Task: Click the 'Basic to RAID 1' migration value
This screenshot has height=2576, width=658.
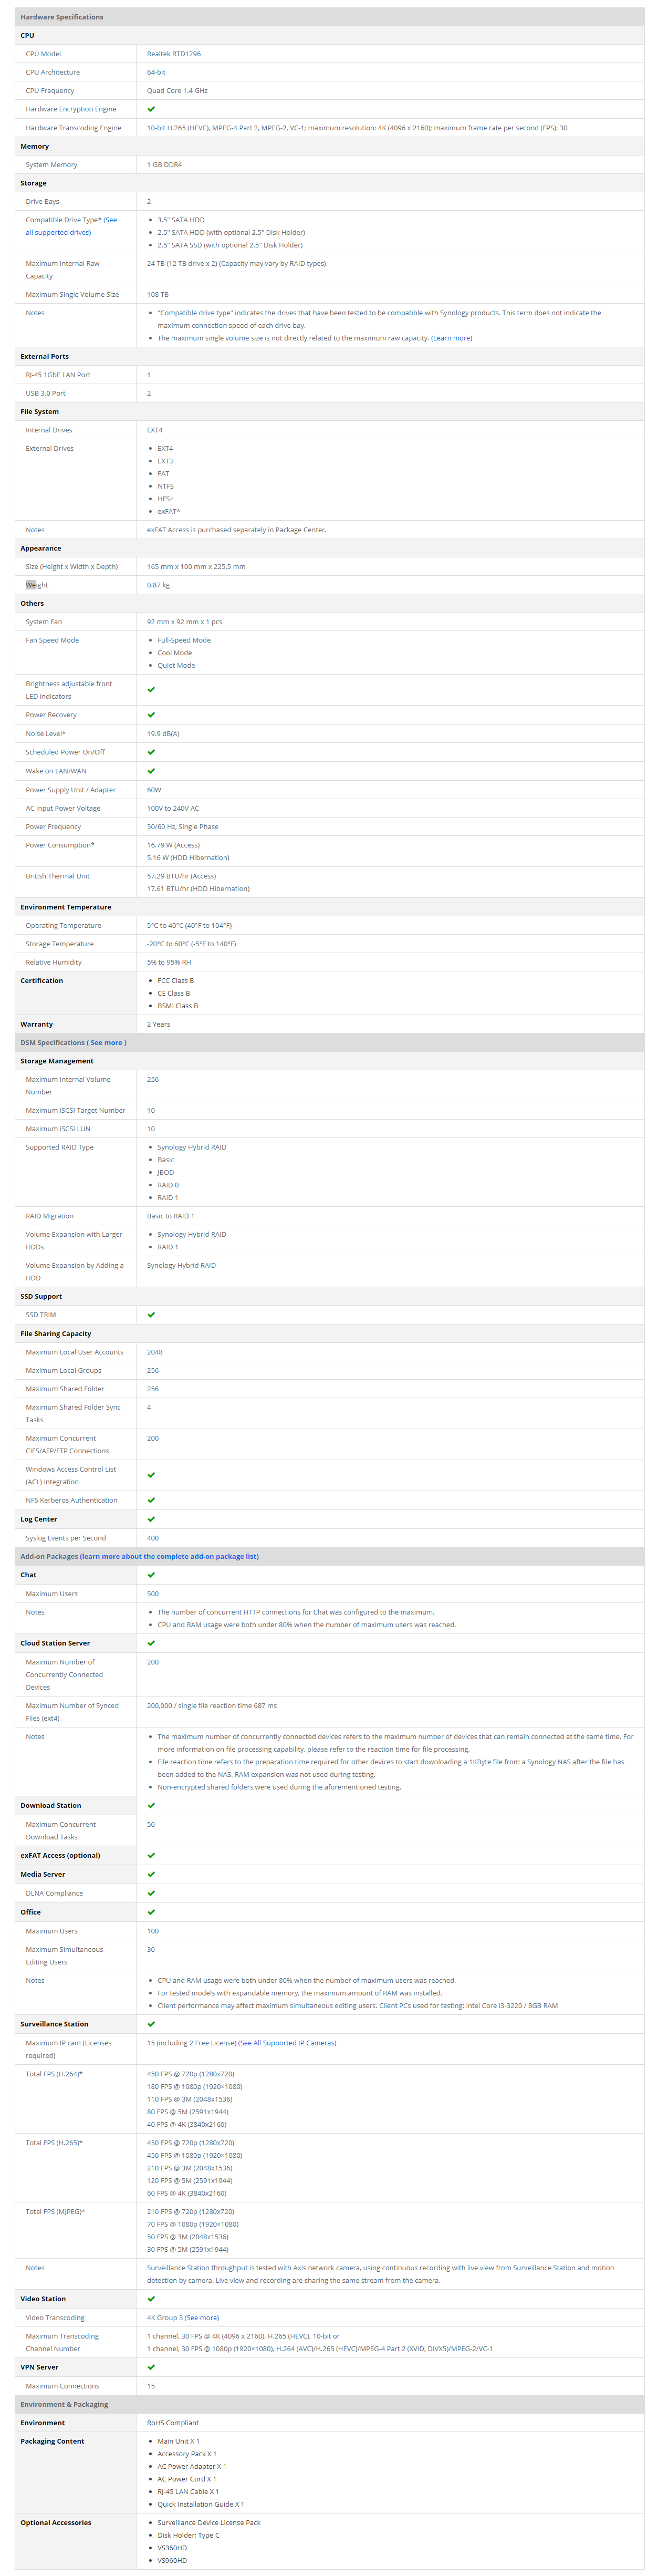Action: [171, 1216]
